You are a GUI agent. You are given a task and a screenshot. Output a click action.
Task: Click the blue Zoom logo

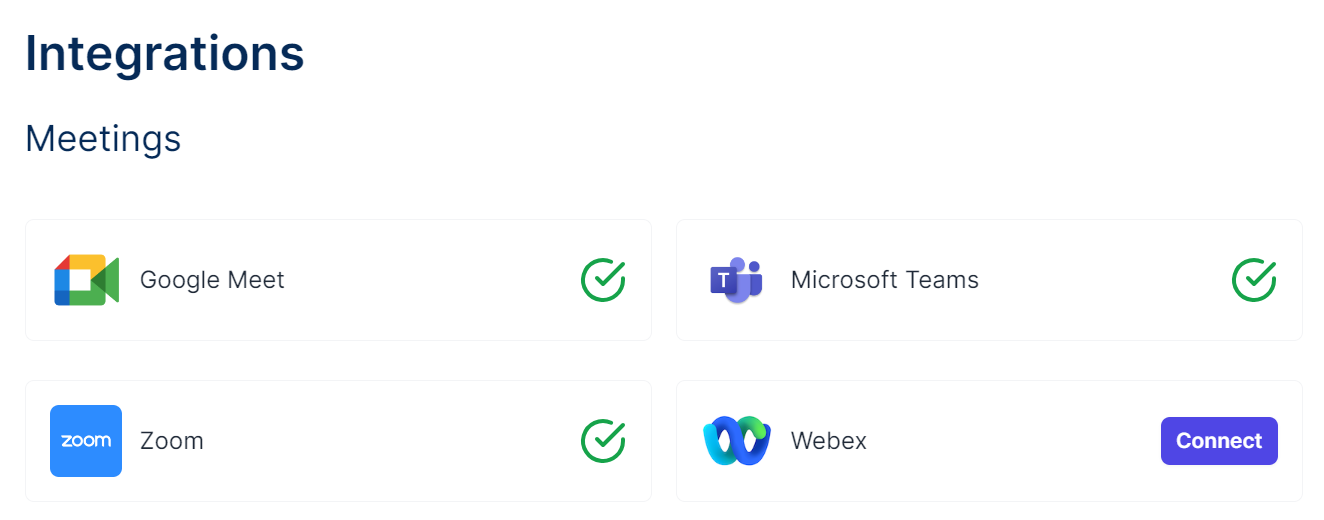[x=86, y=441]
